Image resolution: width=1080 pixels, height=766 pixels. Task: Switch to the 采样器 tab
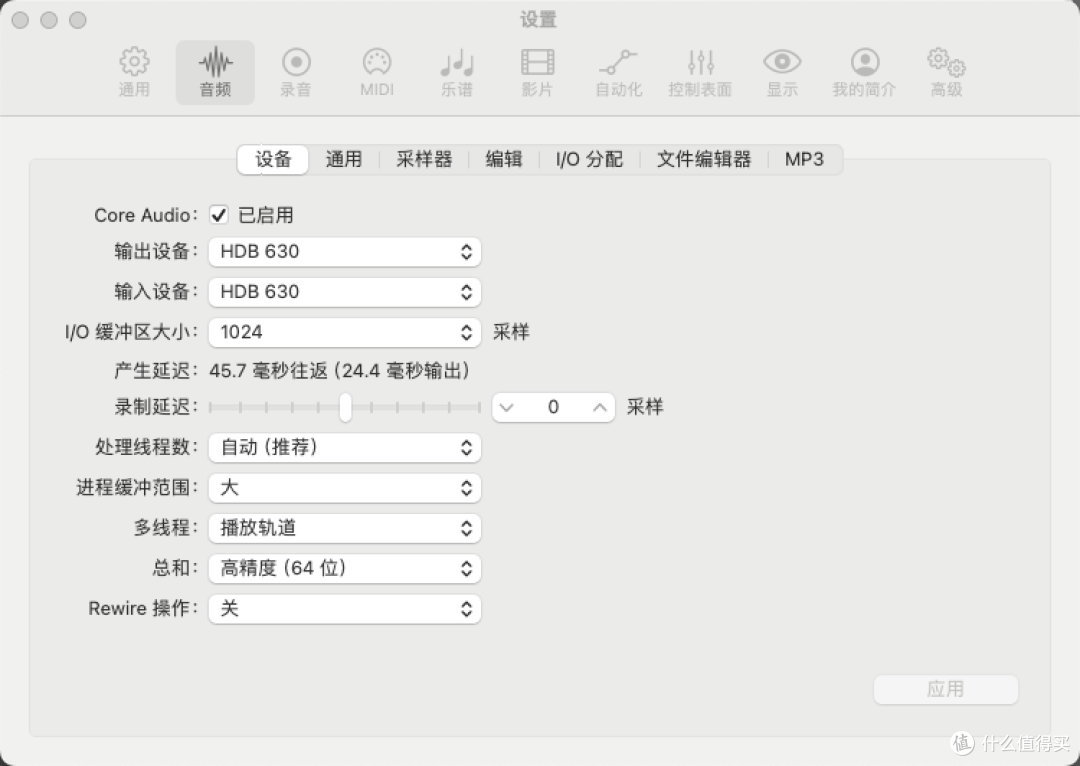(424, 160)
